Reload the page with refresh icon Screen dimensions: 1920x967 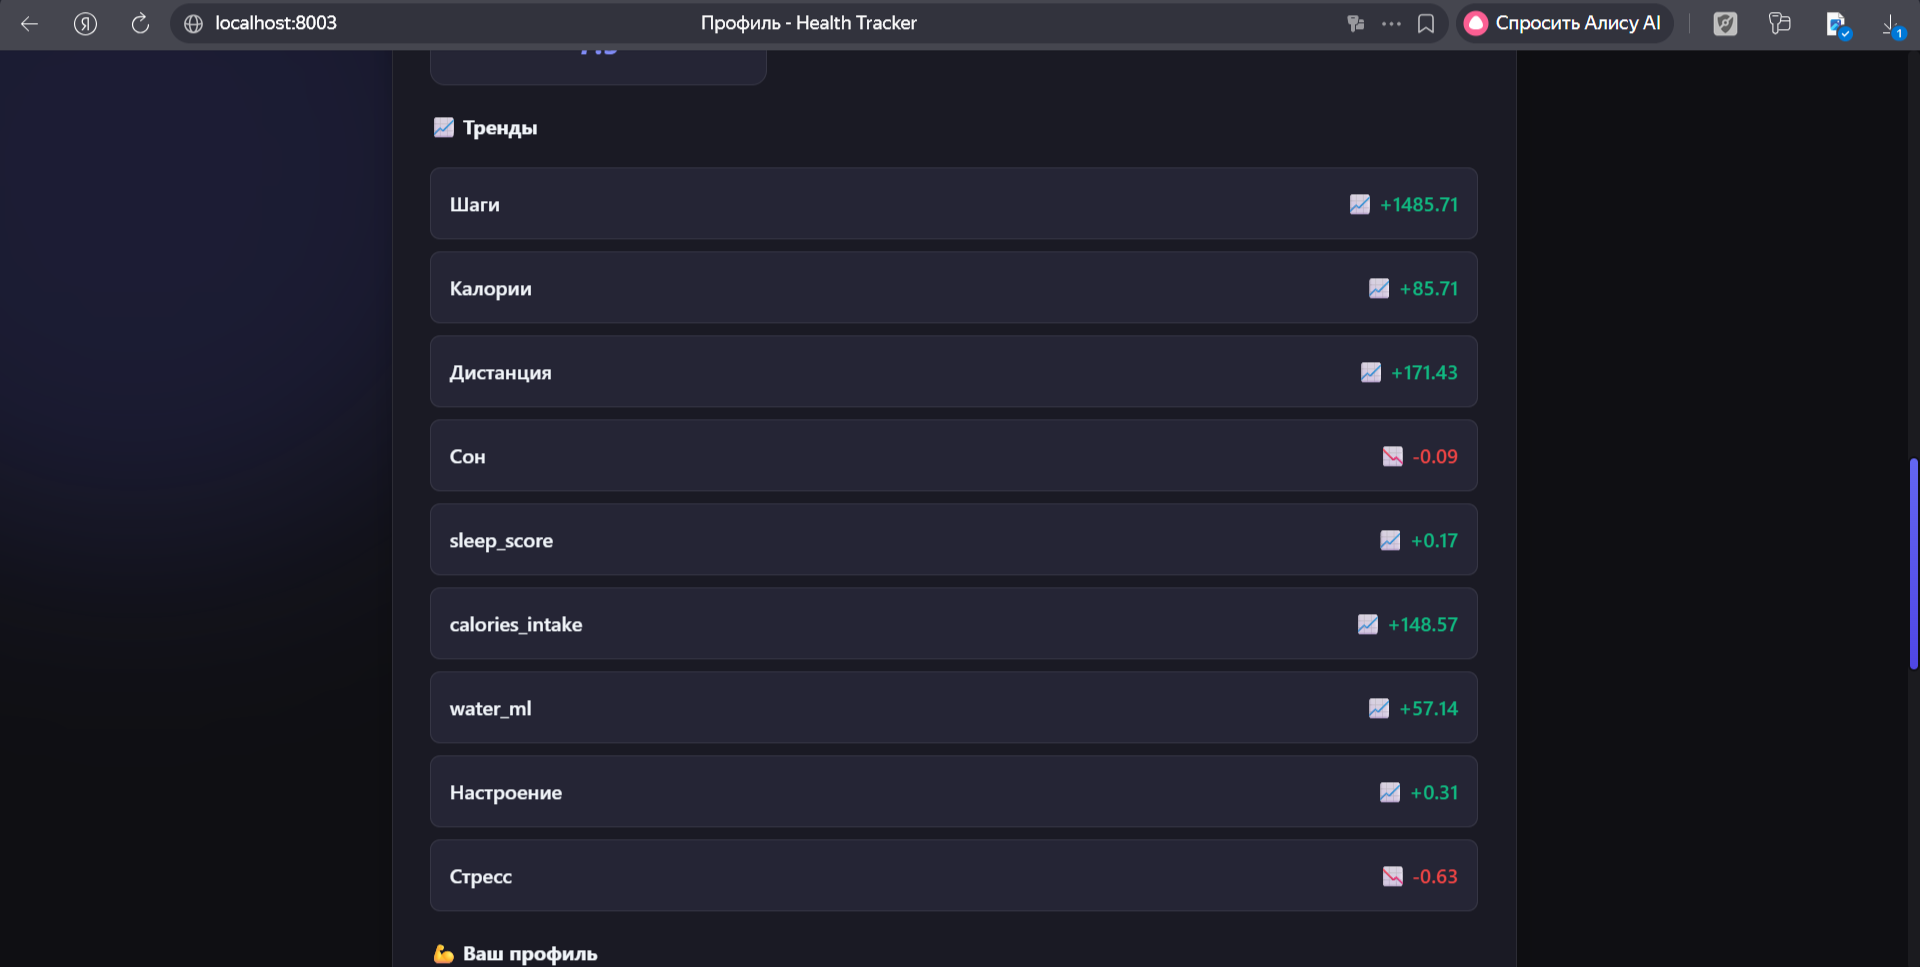[140, 23]
